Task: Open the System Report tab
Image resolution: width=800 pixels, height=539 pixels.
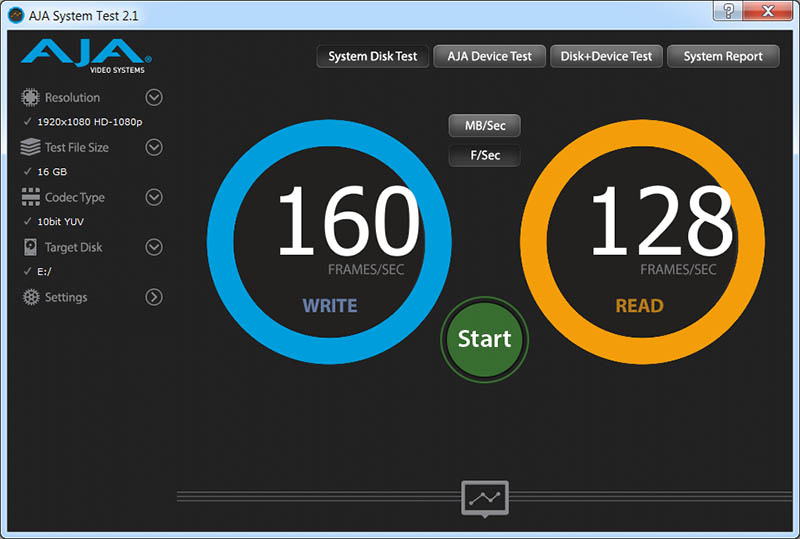Action: [x=723, y=56]
